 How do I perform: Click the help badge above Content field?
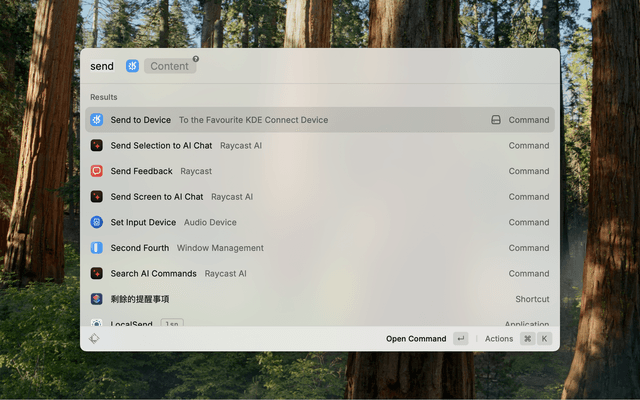(196, 59)
